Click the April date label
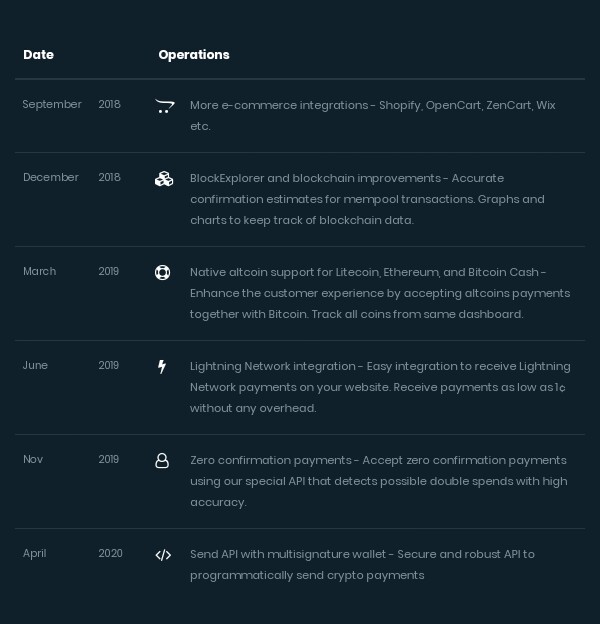 coord(35,554)
